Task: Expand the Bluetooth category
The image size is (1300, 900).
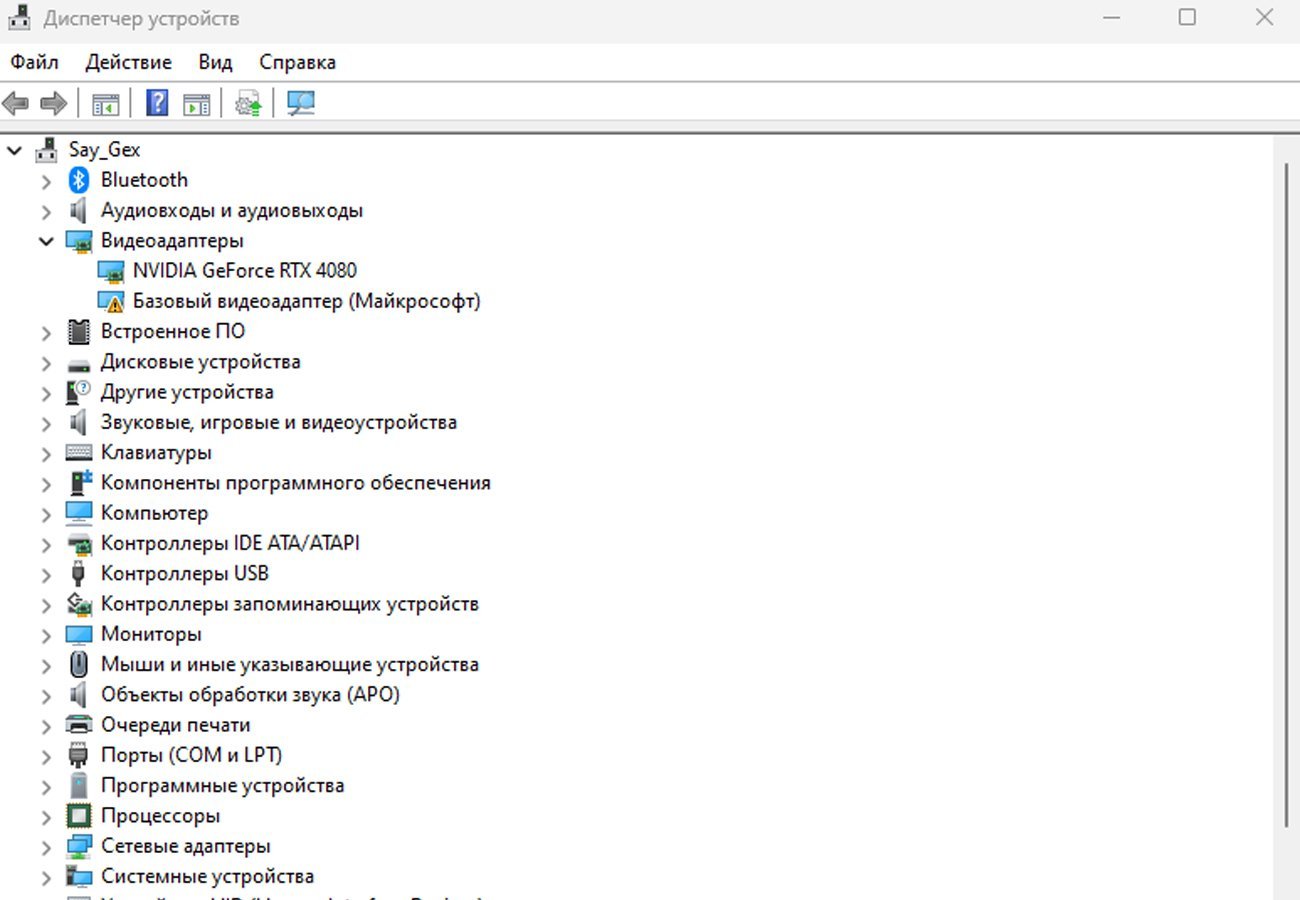Action: (x=46, y=182)
